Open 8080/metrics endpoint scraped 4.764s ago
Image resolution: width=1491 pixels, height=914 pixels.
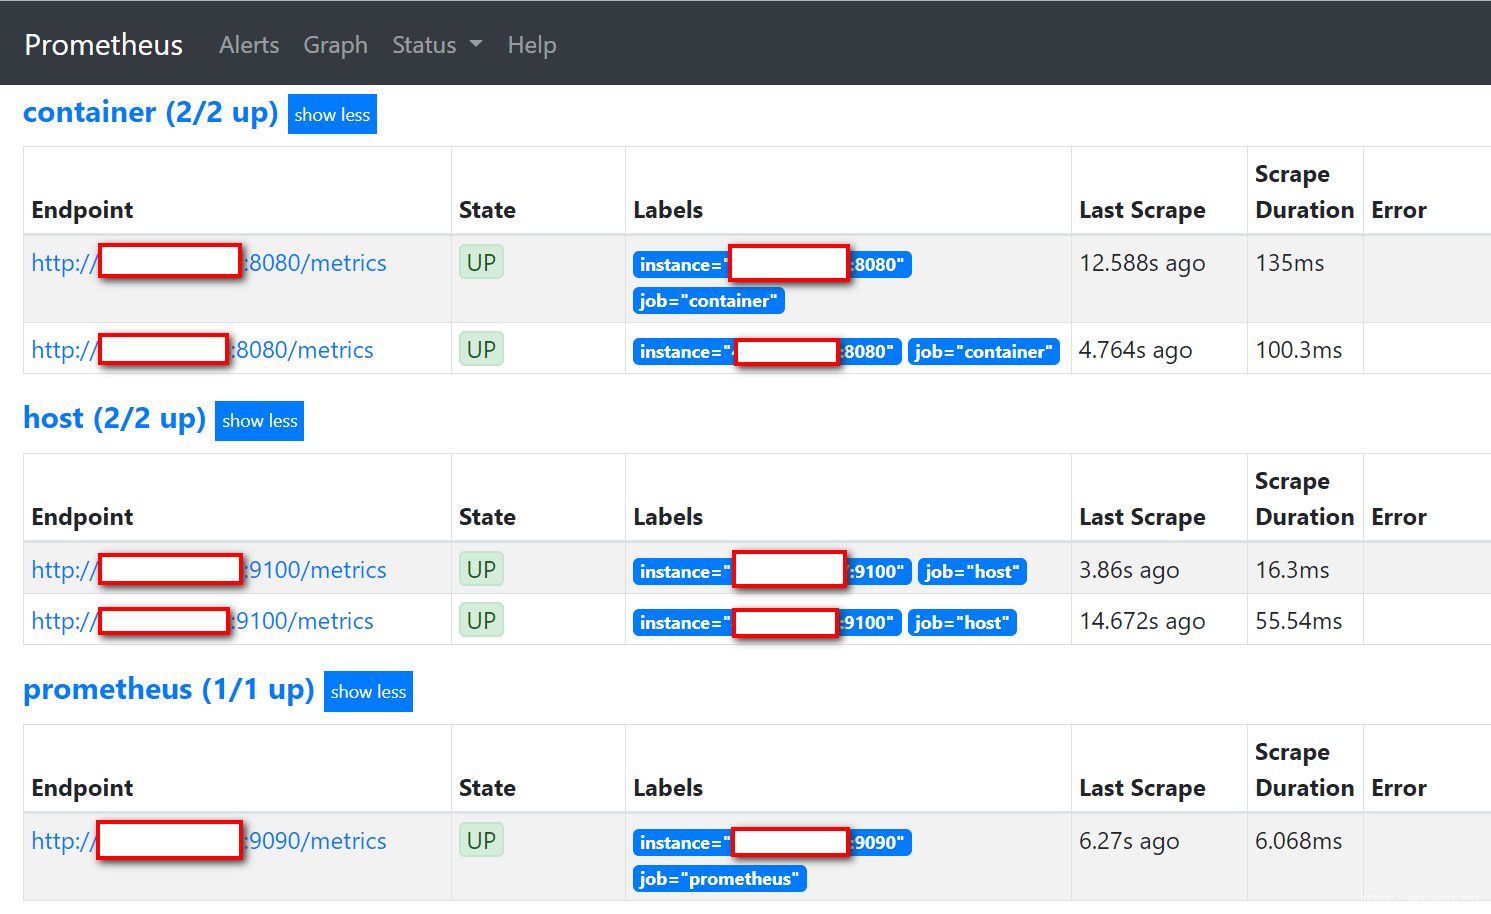[202, 350]
